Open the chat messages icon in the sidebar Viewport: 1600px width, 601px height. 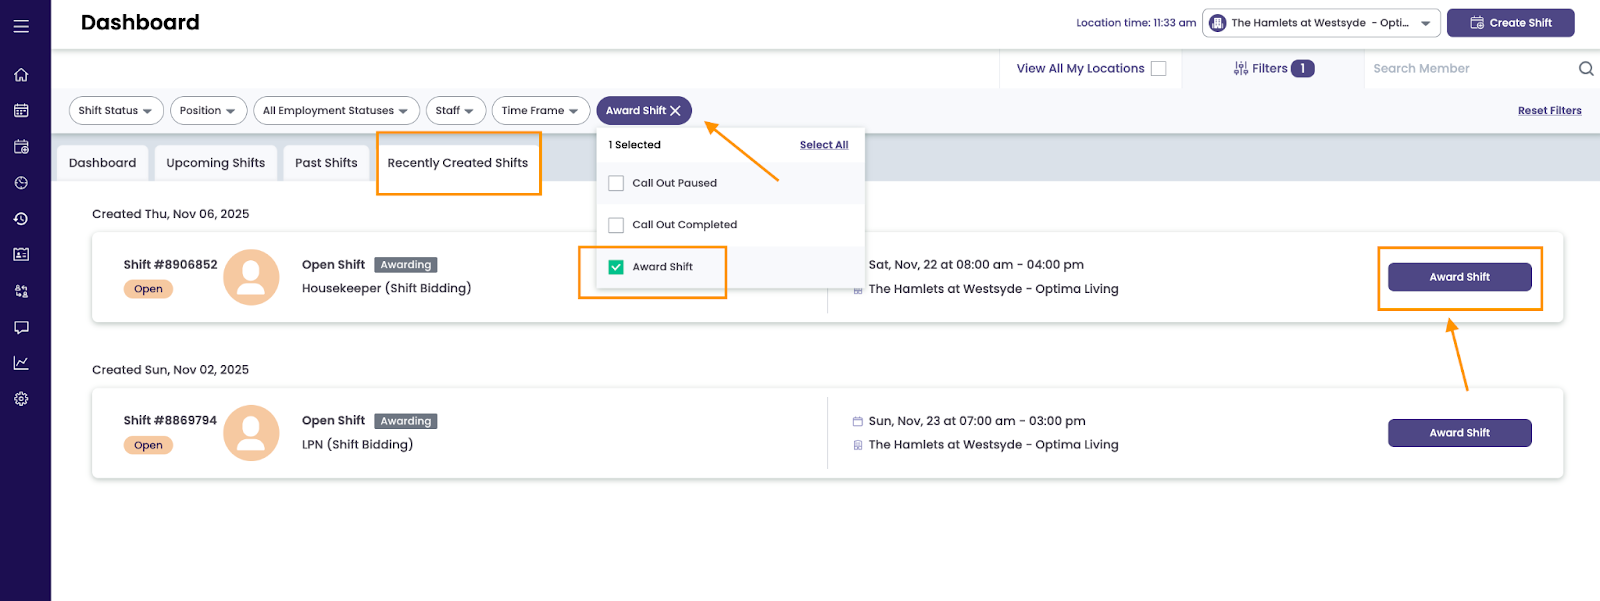click(21, 327)
